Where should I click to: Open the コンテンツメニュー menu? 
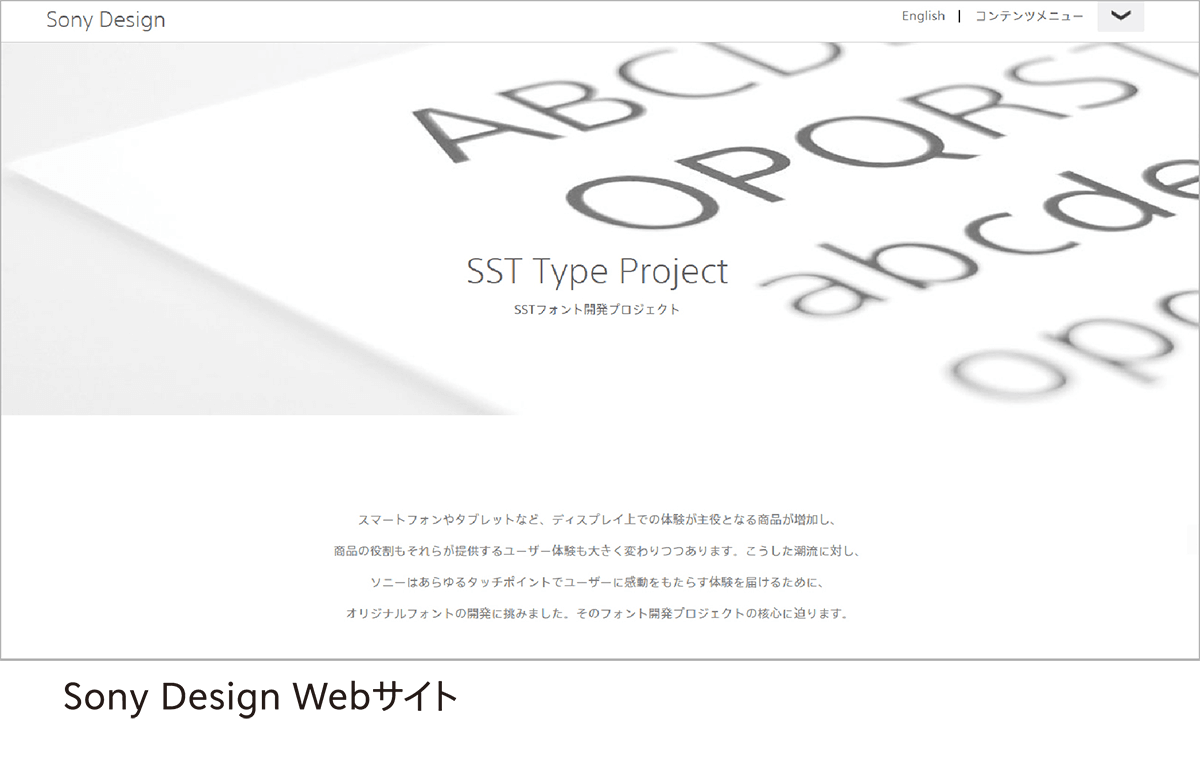[x=1029, y=16]
